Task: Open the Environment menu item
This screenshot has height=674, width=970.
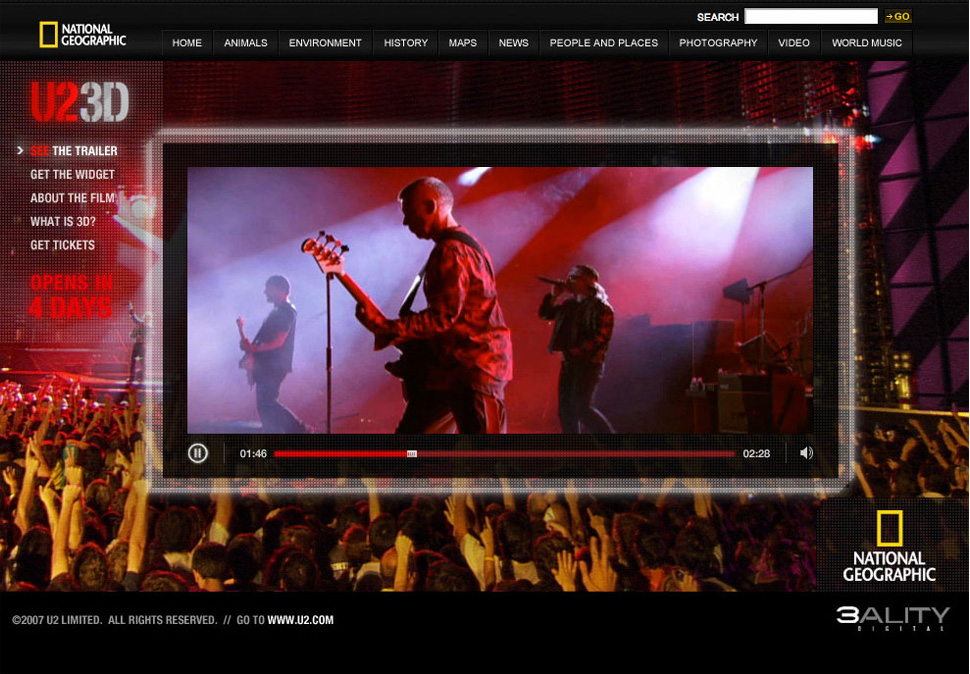Action: (325, 43)
